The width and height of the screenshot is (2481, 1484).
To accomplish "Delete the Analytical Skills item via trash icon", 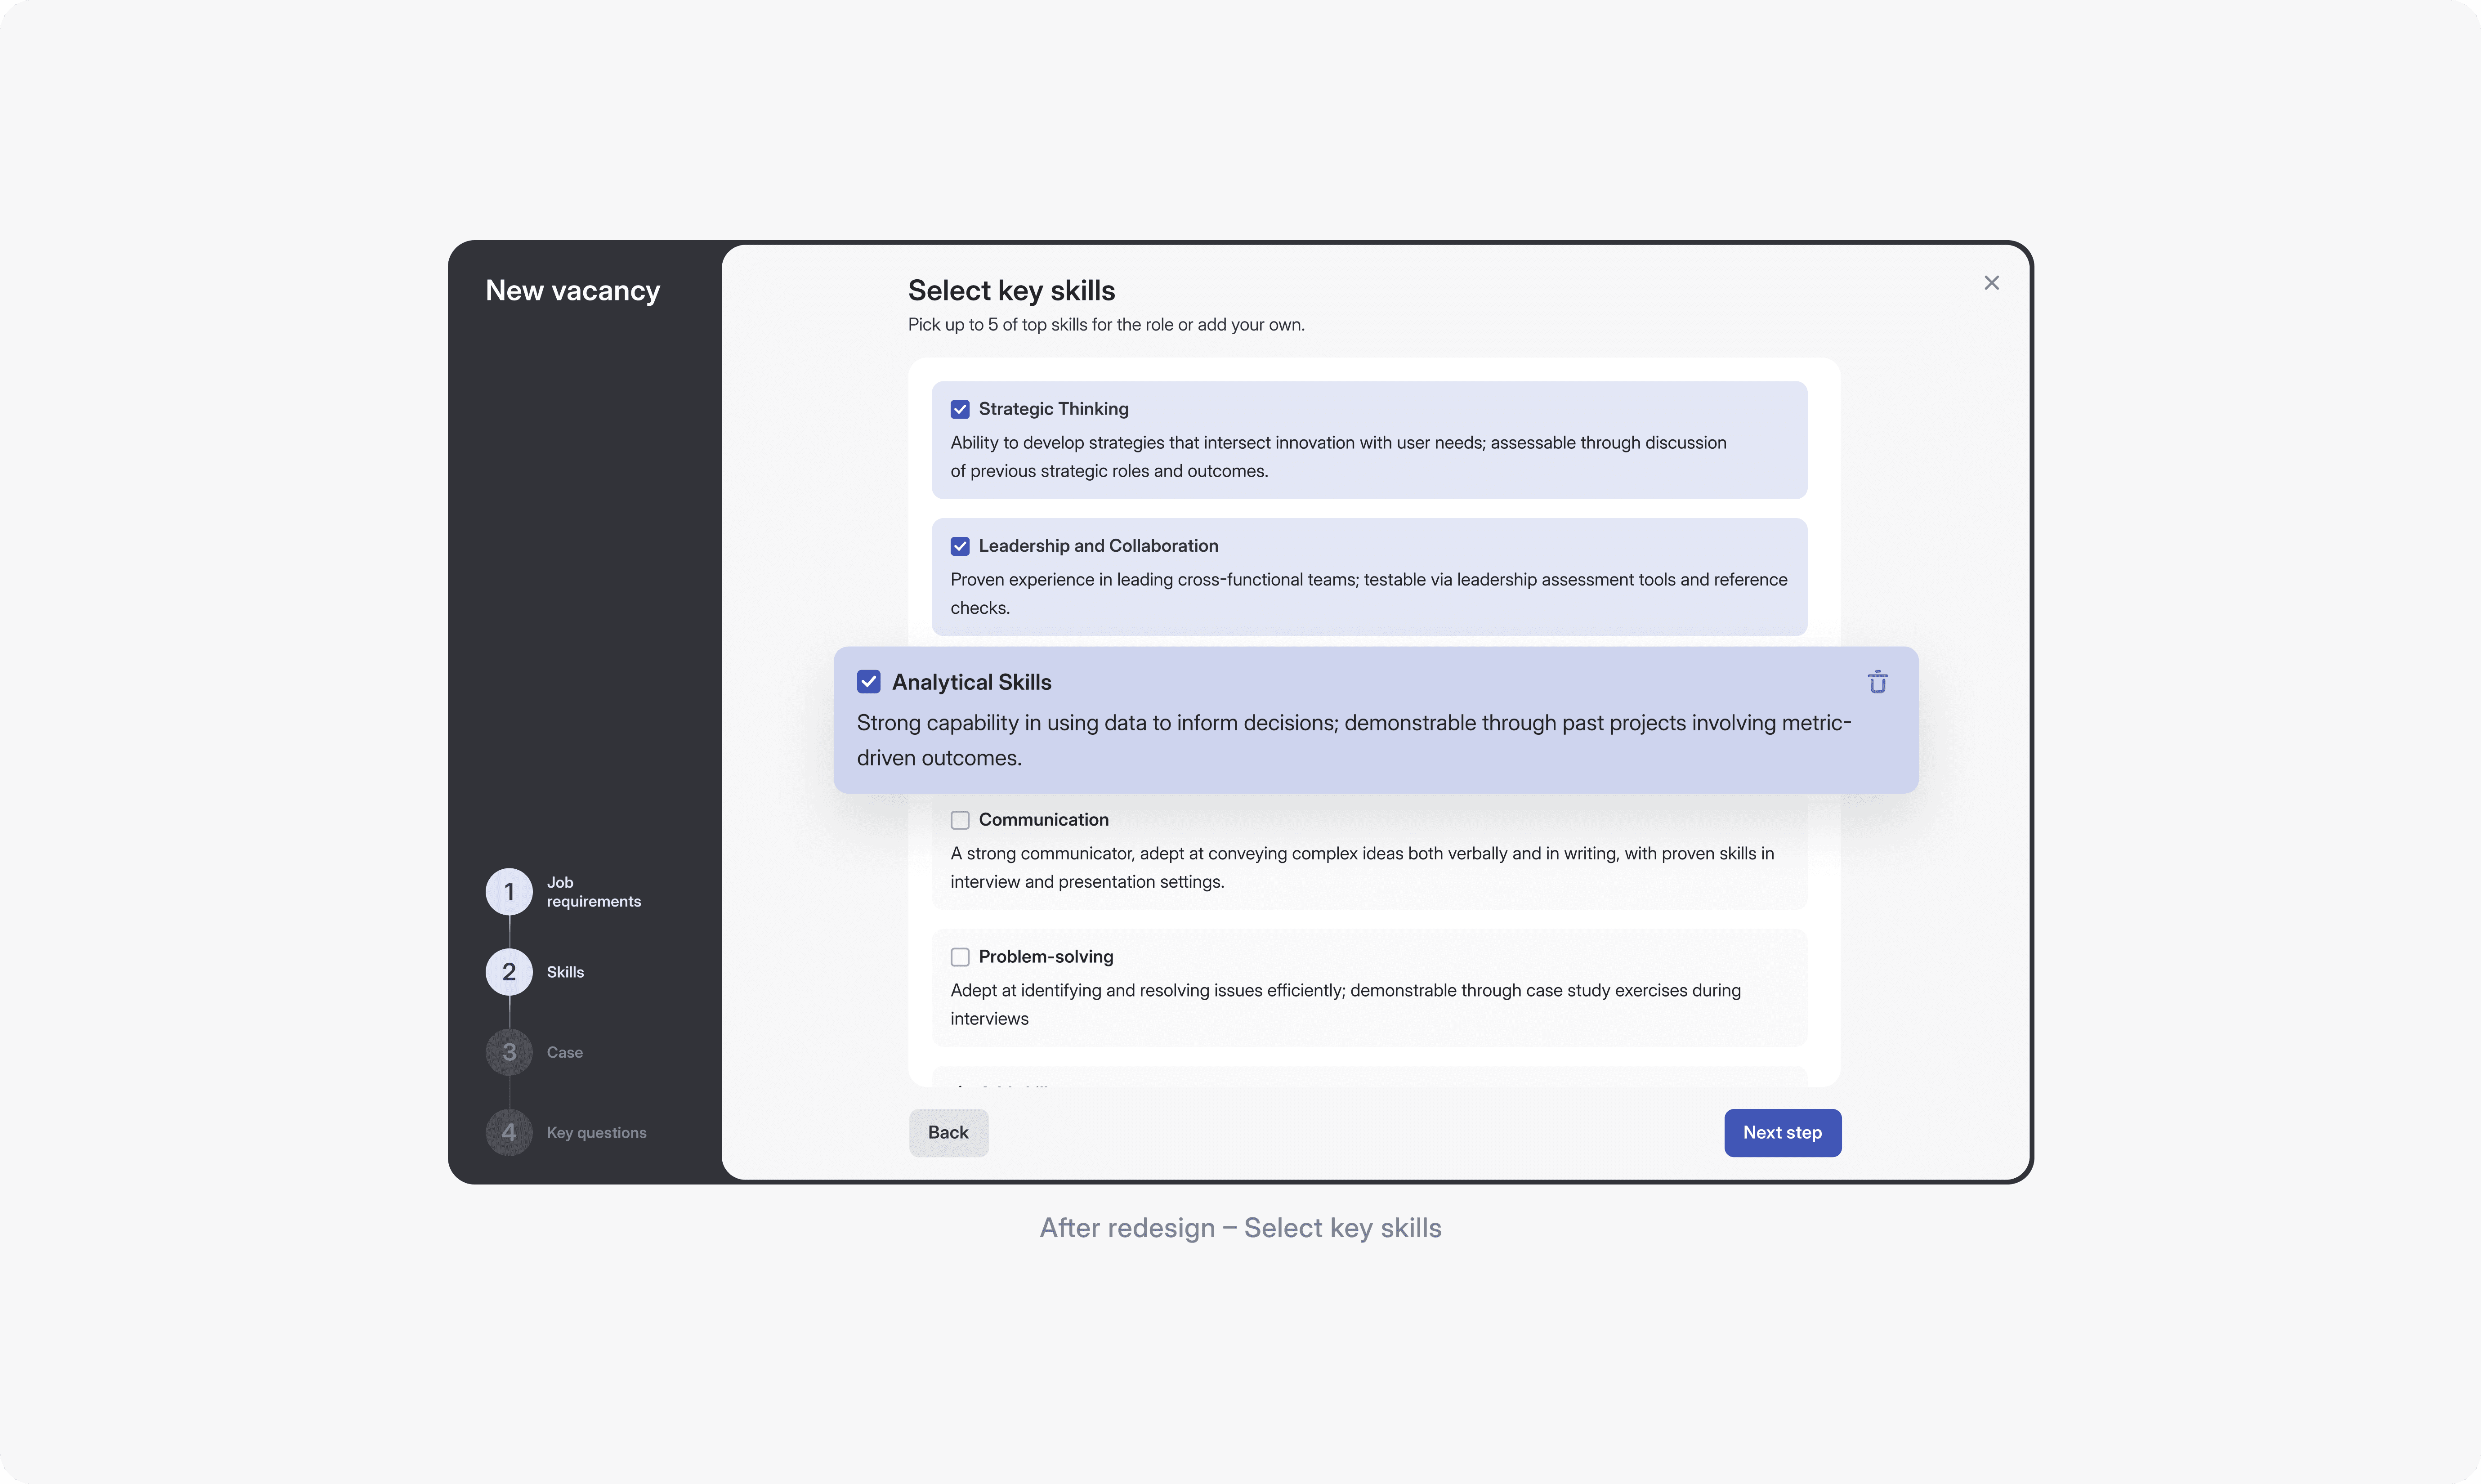I will [1877, 682].
